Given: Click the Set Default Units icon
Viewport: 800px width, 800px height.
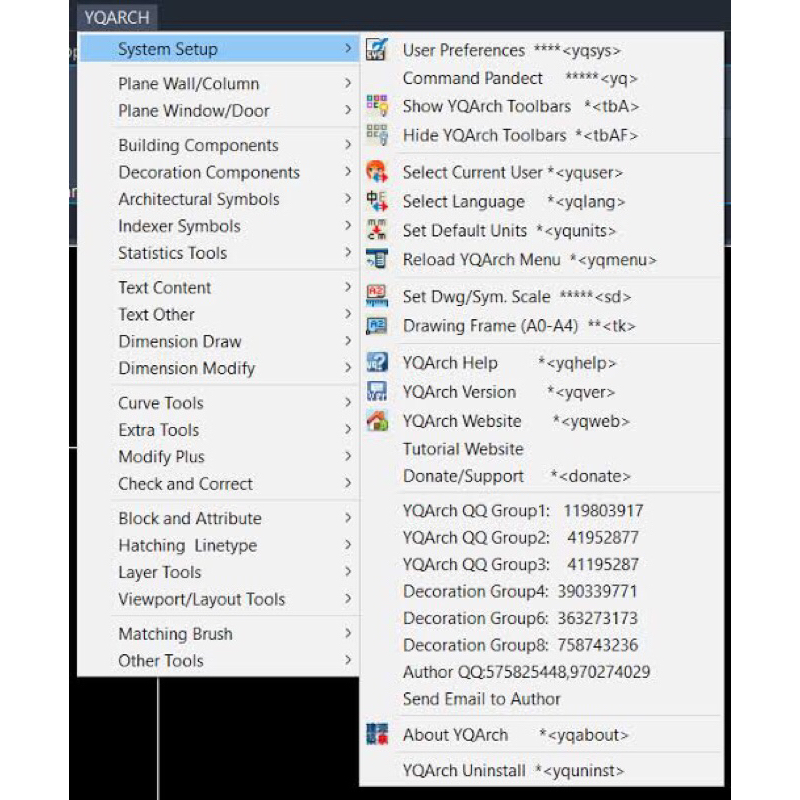Looking at the screenshot, I should [377, 230].
